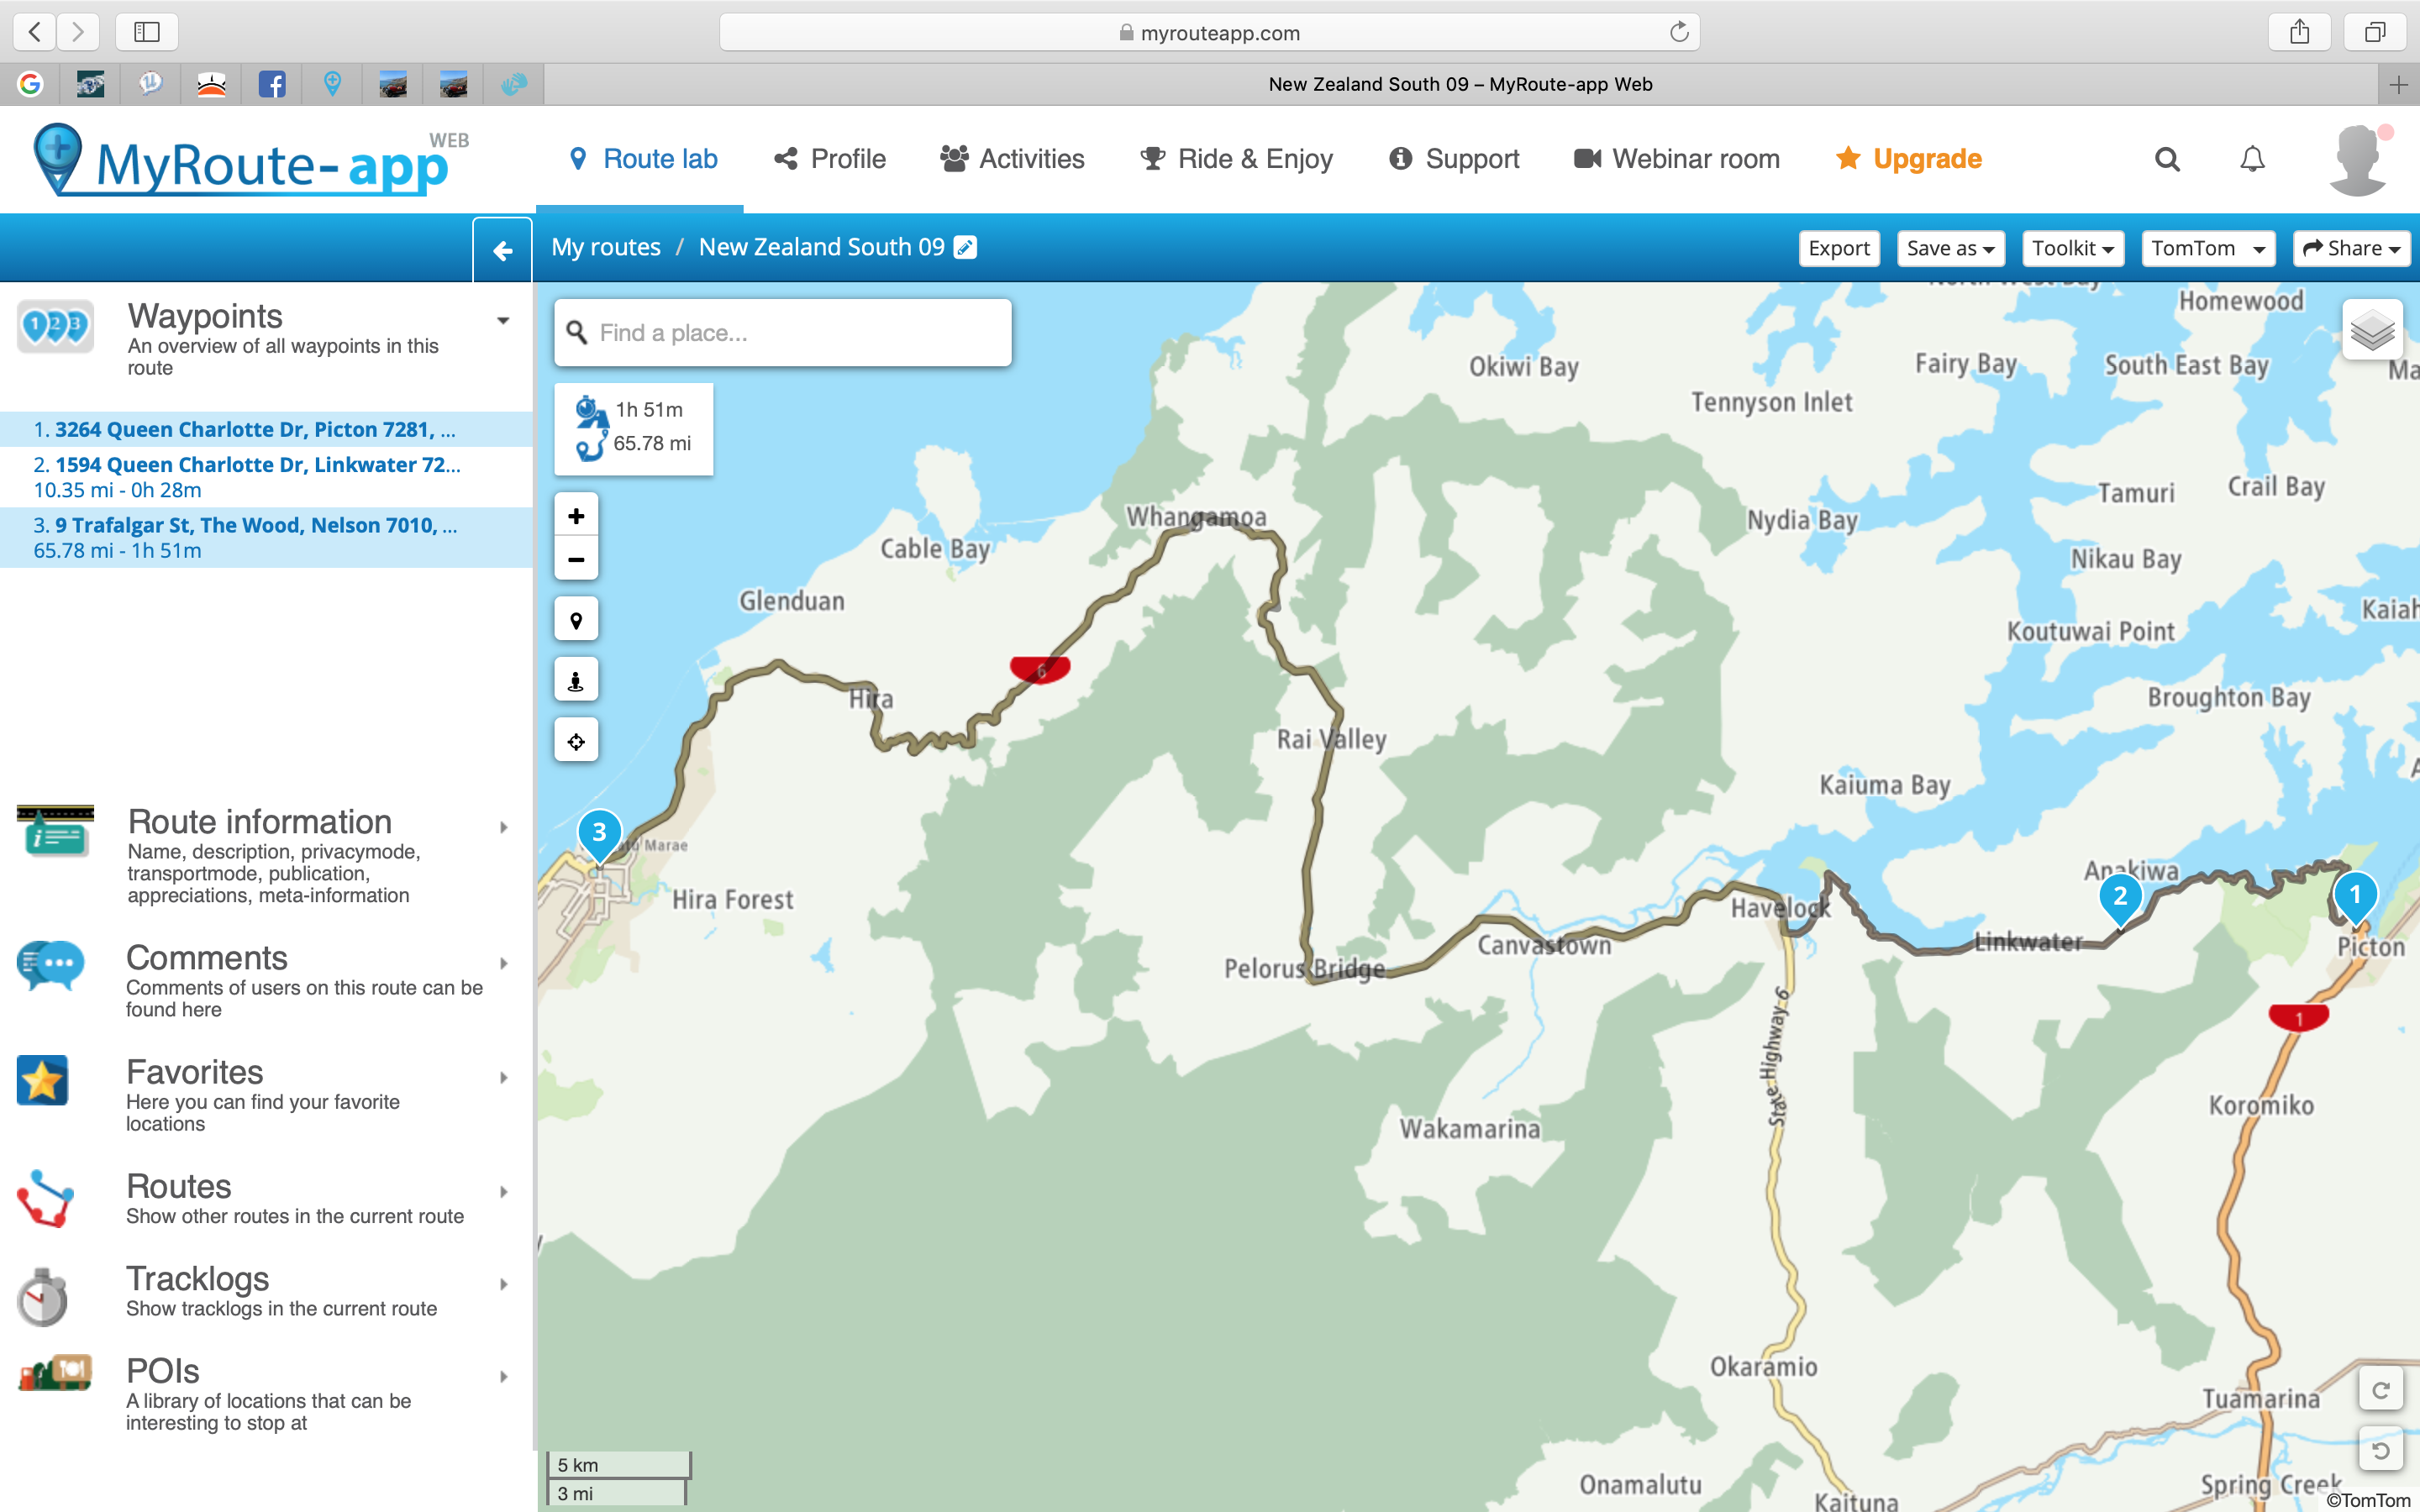Click the search magnifier in header

click(2167, 159)
